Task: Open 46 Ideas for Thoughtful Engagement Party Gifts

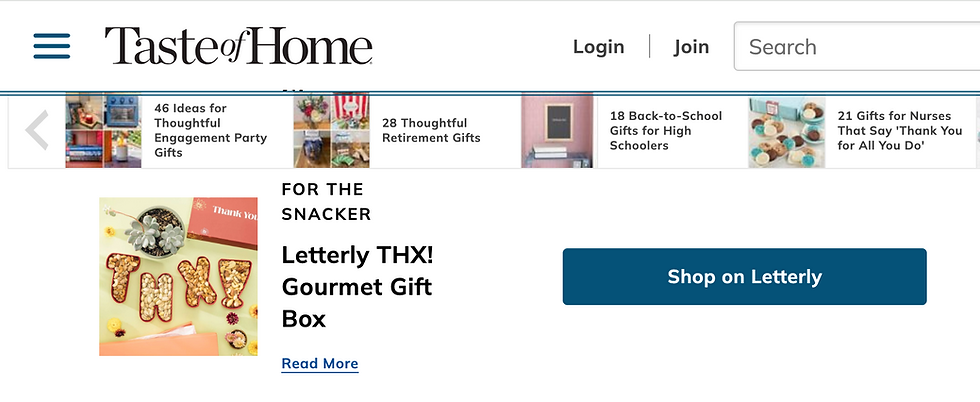Action: click(210, 131)
